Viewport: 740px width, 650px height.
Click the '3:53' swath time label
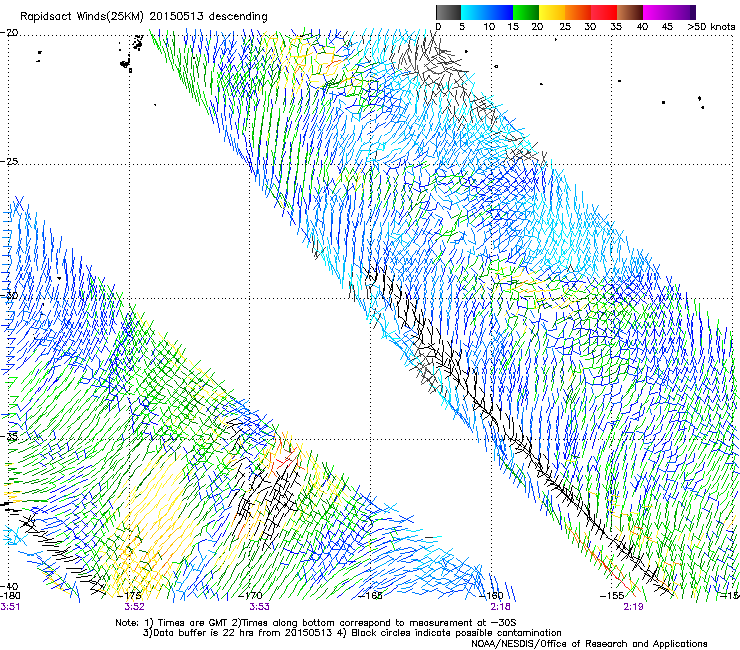259,607
